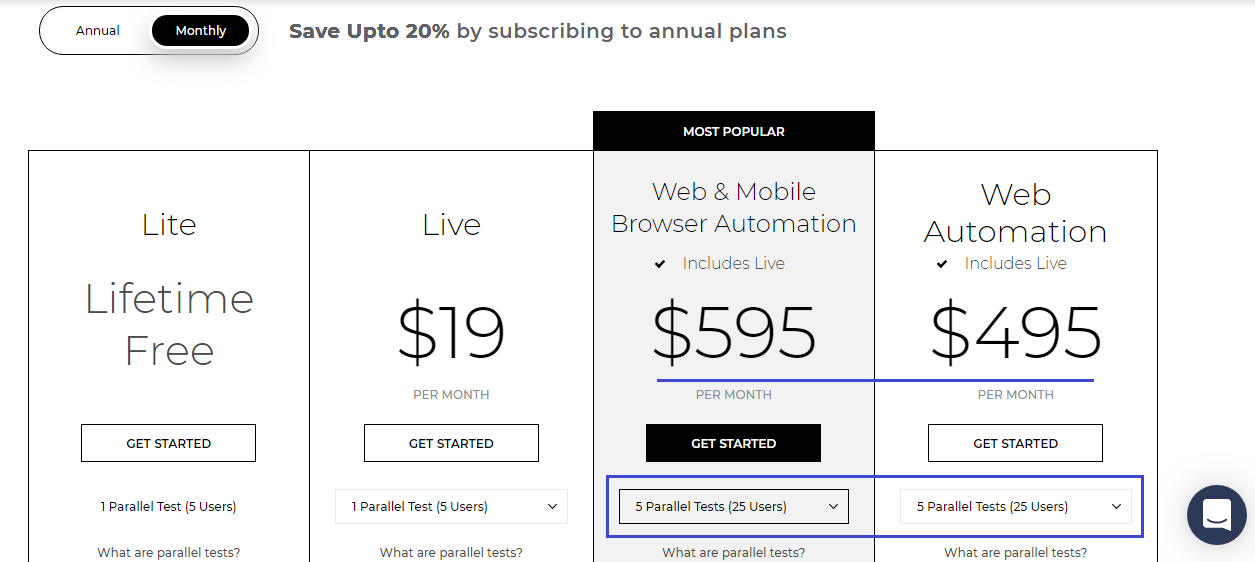Get started with the $19 Live plan

point(451,443)
